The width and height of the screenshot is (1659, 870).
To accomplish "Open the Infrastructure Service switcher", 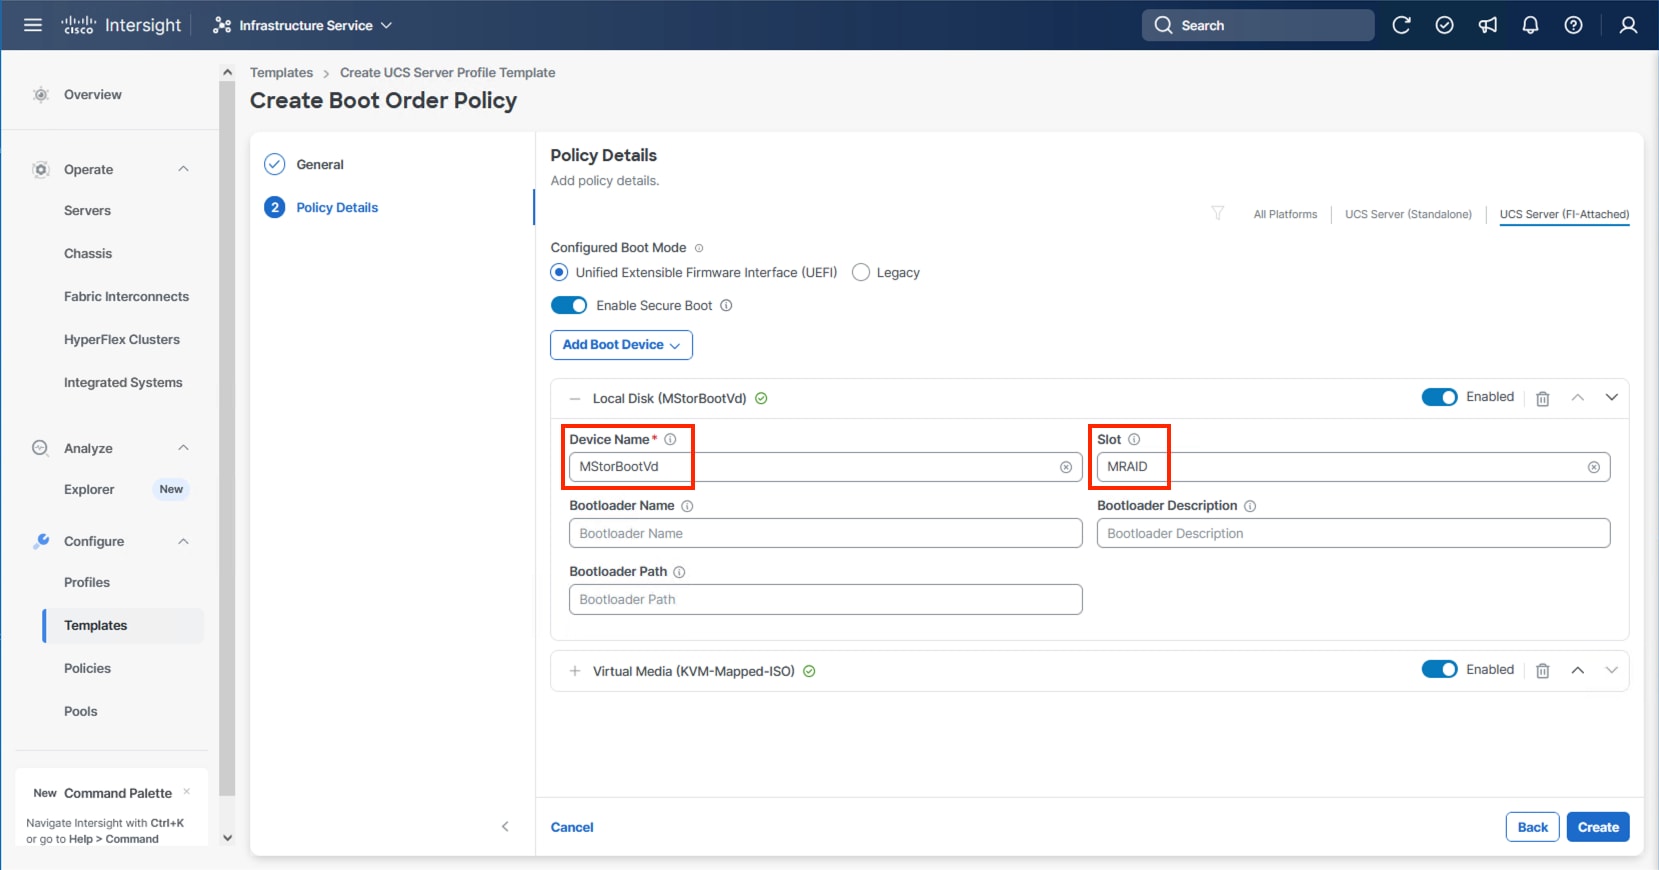I will coord(303,25).
